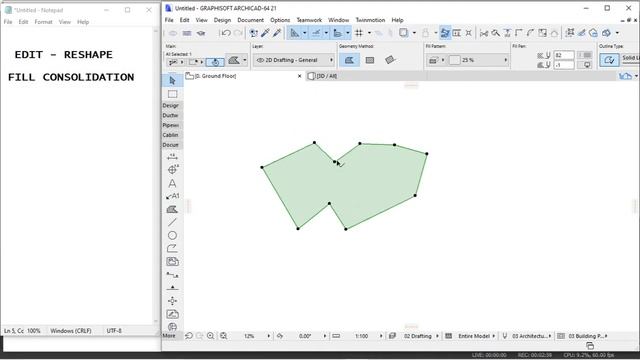
Task: Toggle the Outline Type solid line button
Action: click(609, 60)
